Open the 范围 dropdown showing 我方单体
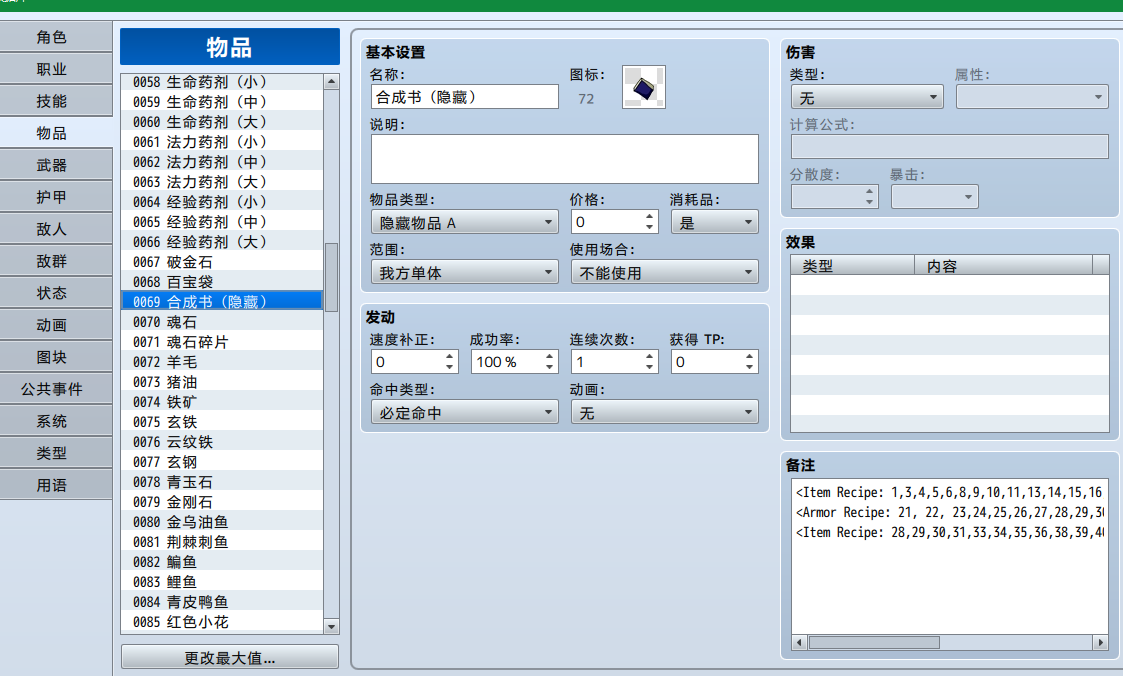The width and height of the screenshot is (1123, 676). click(x=465, y=273)
